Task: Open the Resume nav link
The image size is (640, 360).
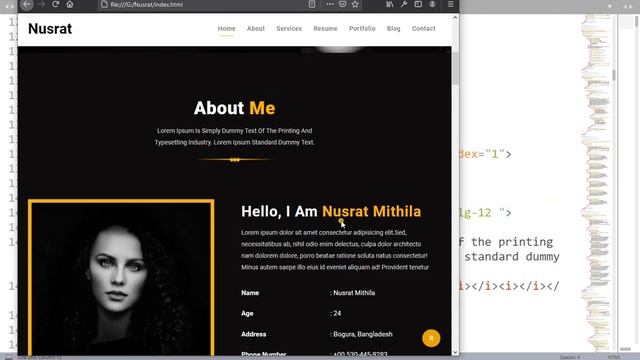Action: (325, 29)
